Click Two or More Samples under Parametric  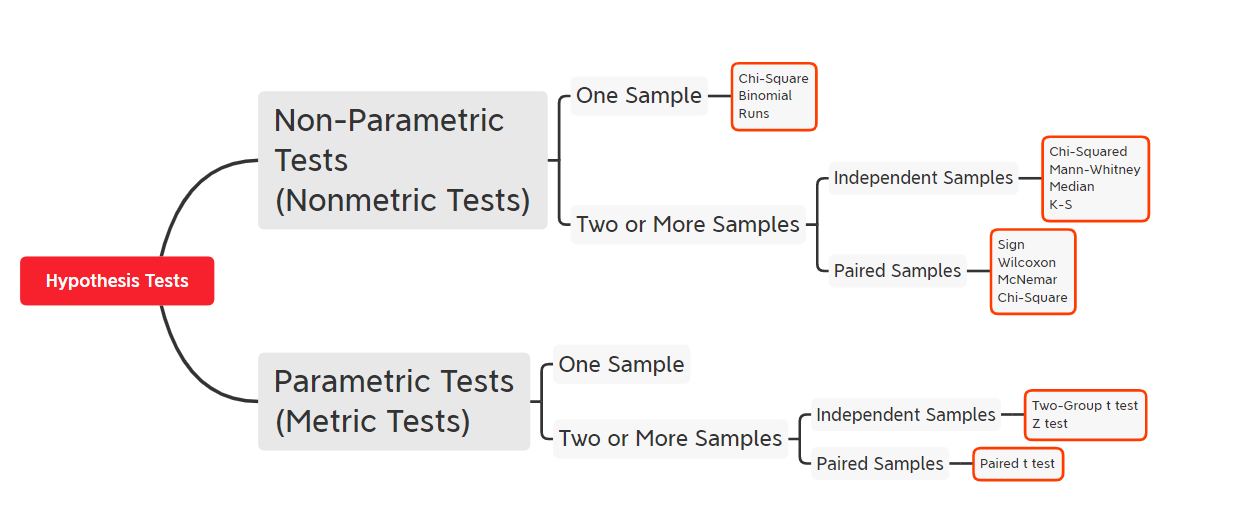pyautogui.click(x=671, y=438)
